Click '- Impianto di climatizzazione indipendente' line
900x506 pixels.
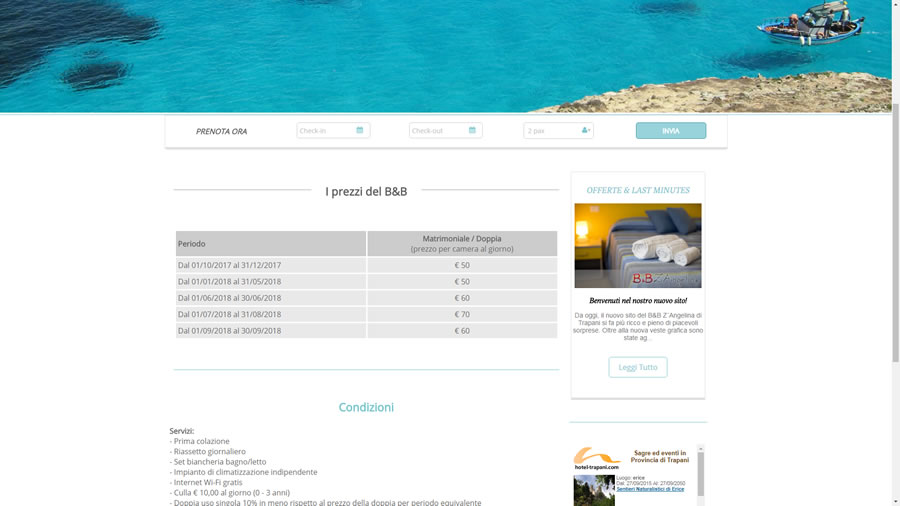click(243, 472)
